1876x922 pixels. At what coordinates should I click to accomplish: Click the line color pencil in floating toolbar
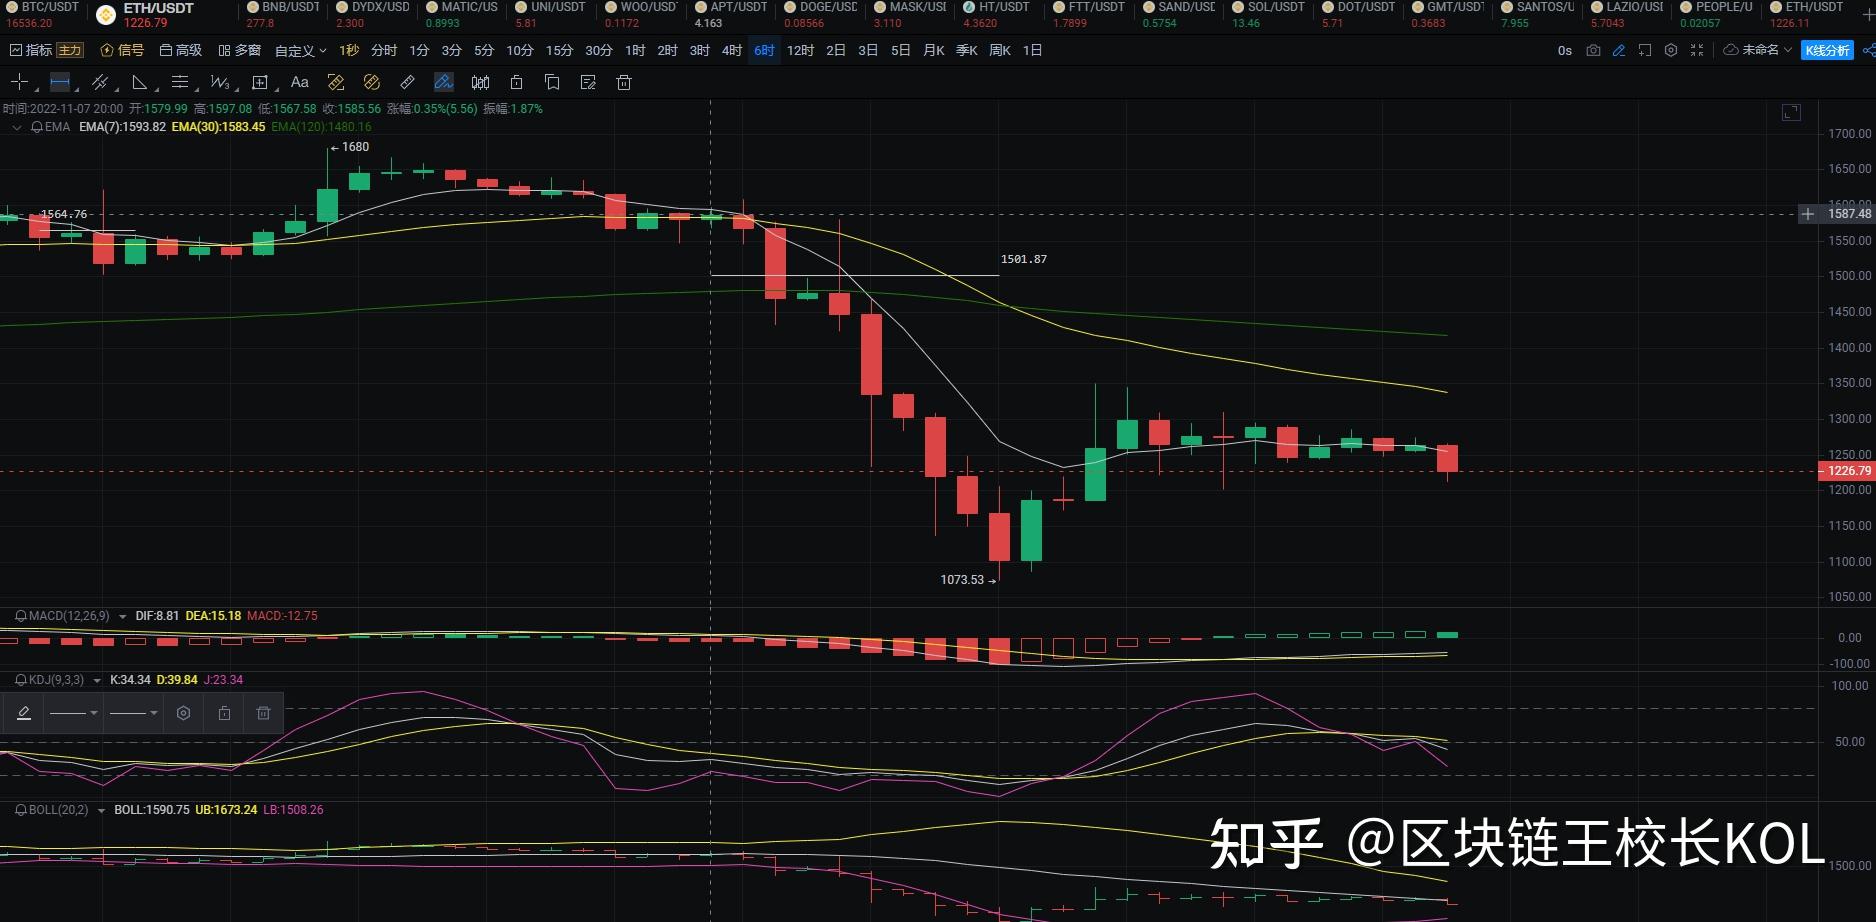click(24, 713)
